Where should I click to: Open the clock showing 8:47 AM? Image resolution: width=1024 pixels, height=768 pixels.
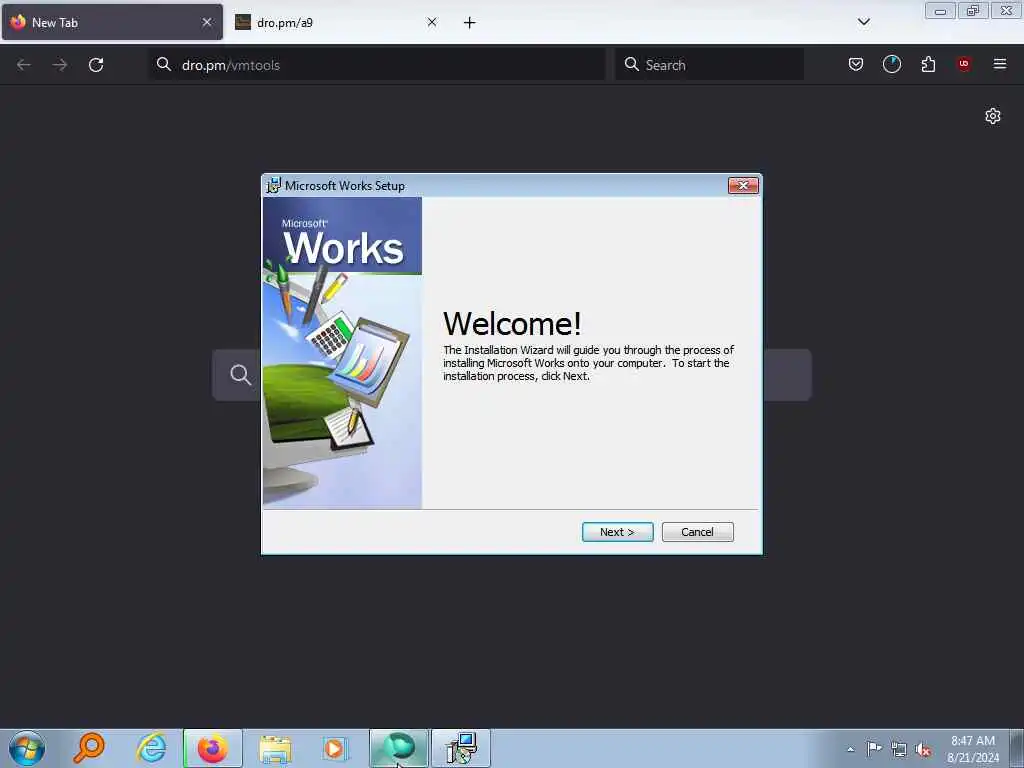click(973, 749)
